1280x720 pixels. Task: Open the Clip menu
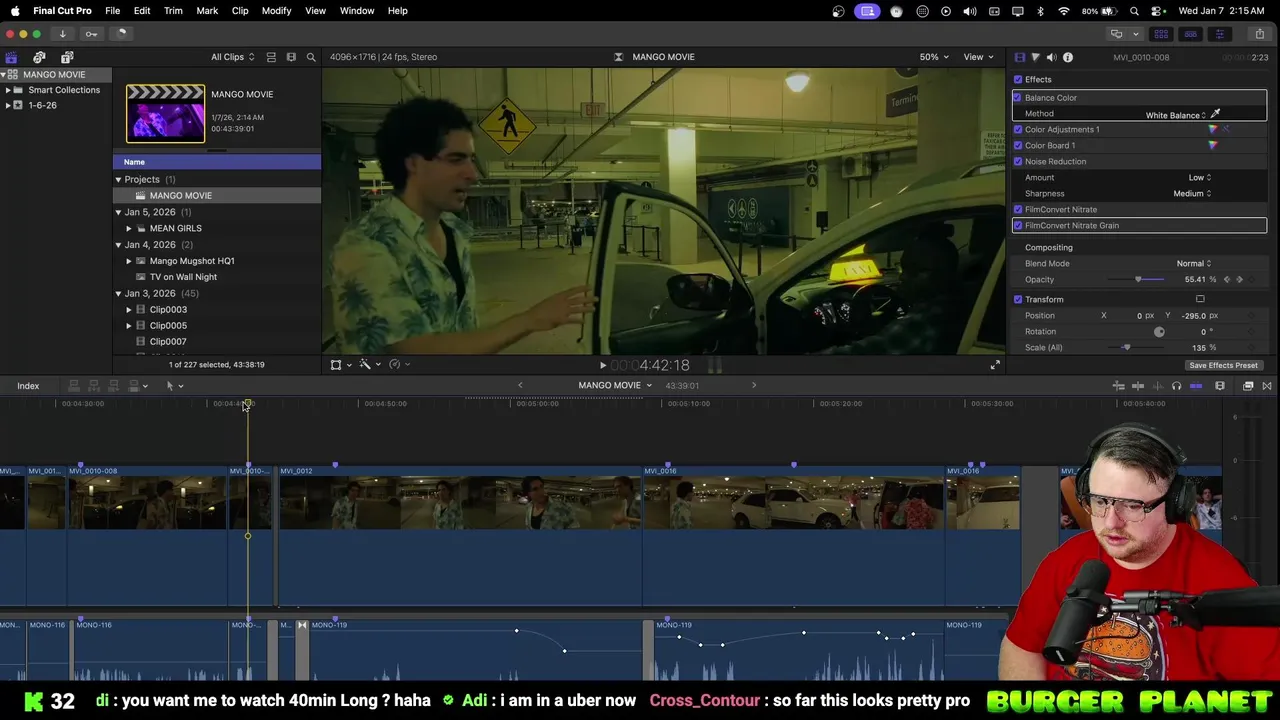240,10
